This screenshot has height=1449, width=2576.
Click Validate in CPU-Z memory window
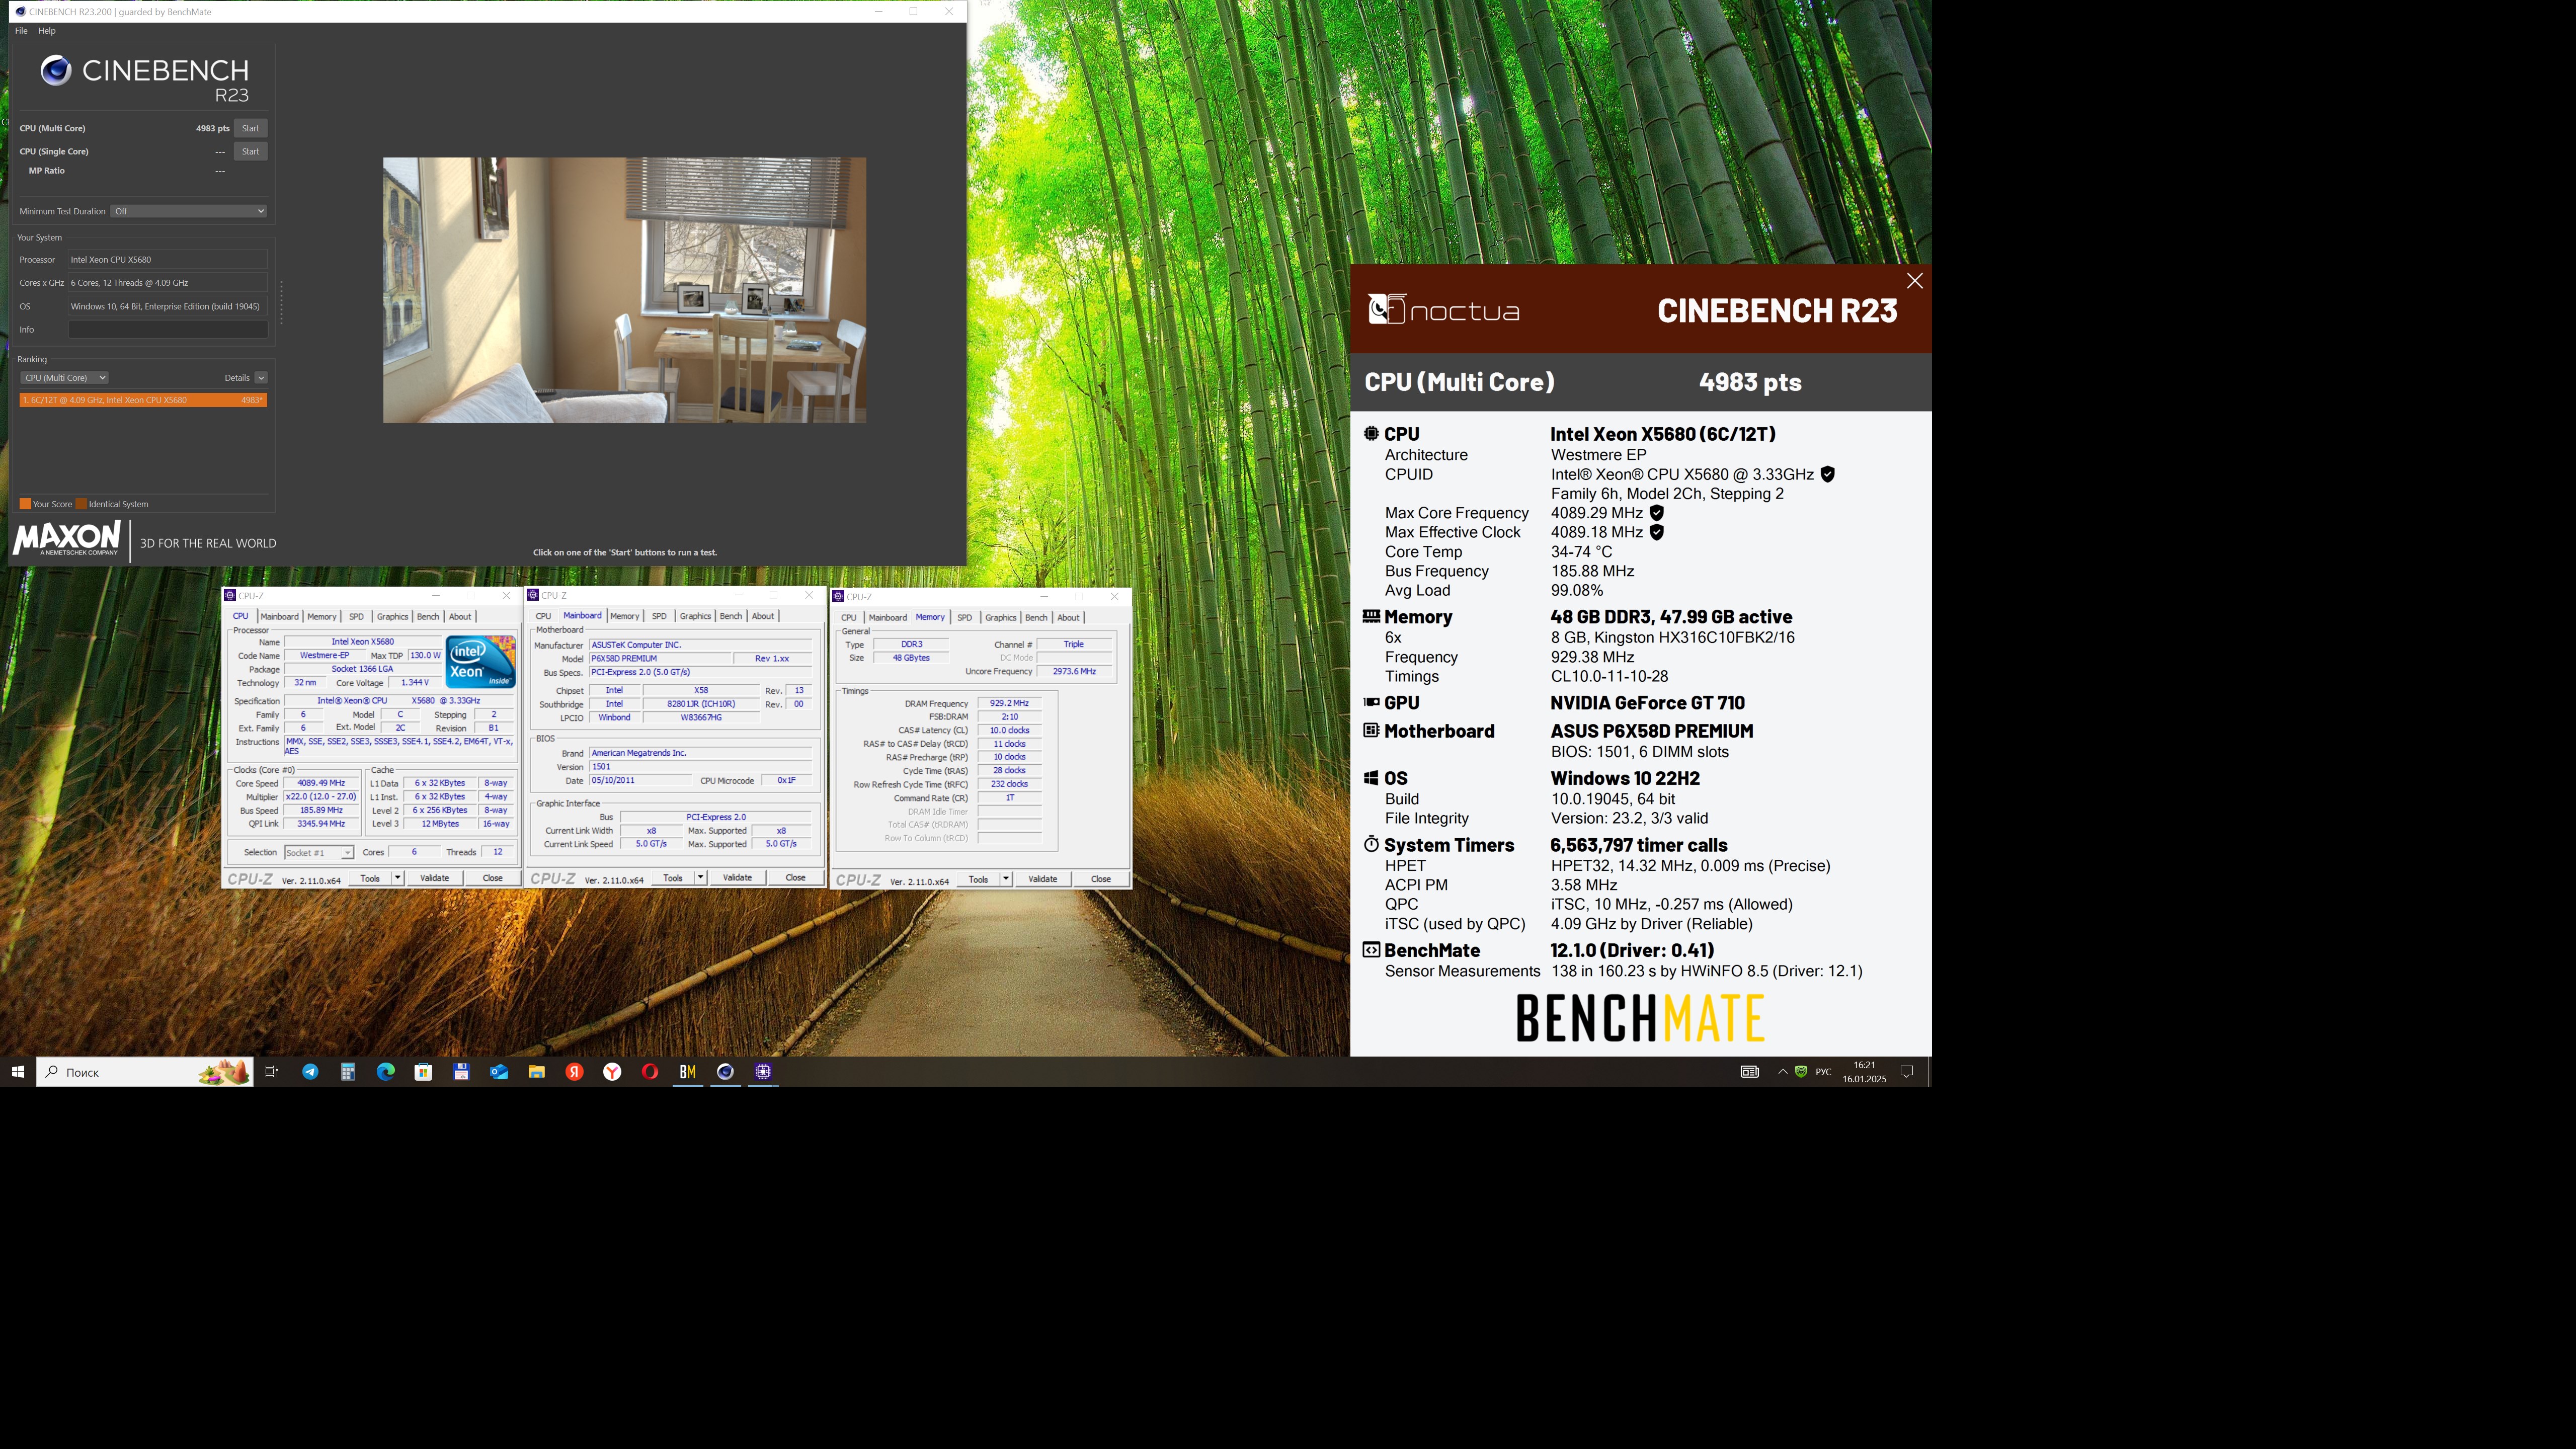[1042, 879]
